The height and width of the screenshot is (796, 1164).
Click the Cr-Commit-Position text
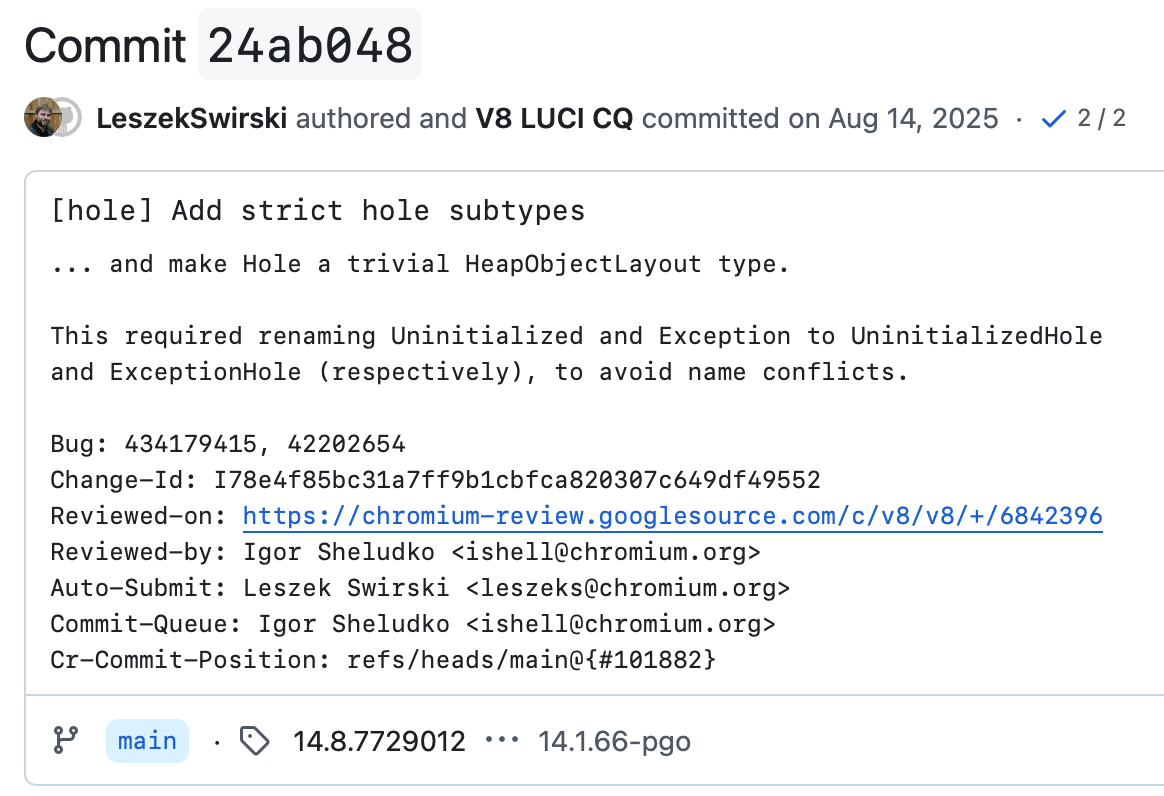tap(383, 659)
